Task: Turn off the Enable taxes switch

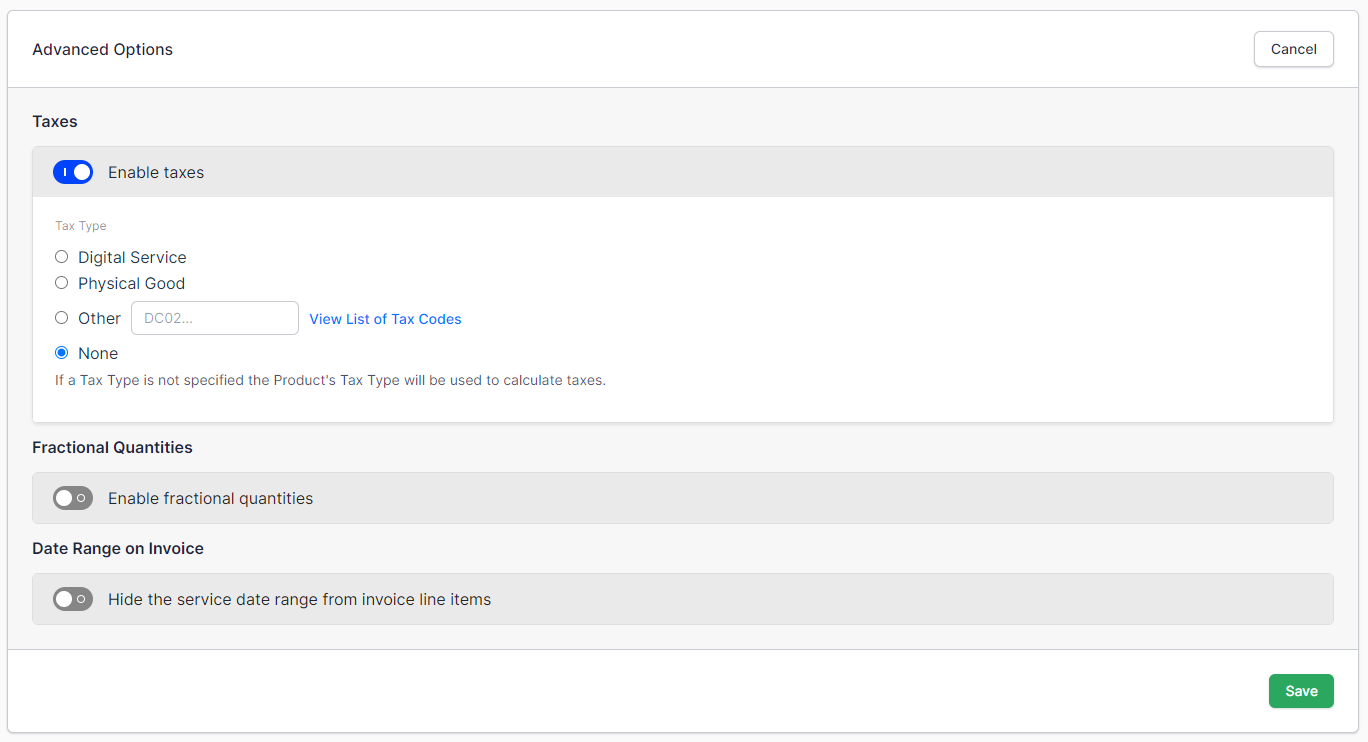Action: 73,172
